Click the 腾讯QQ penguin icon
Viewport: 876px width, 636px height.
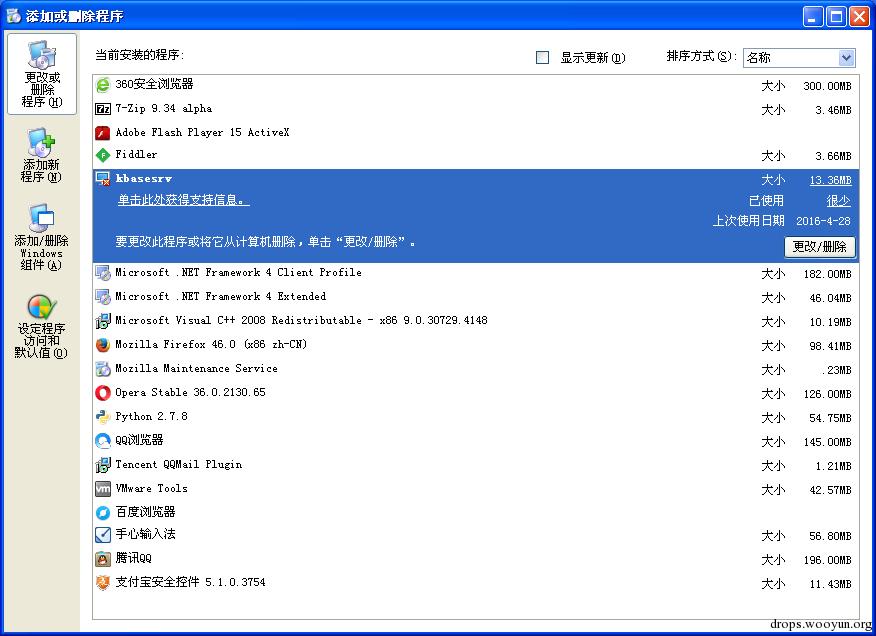point(103,559)
